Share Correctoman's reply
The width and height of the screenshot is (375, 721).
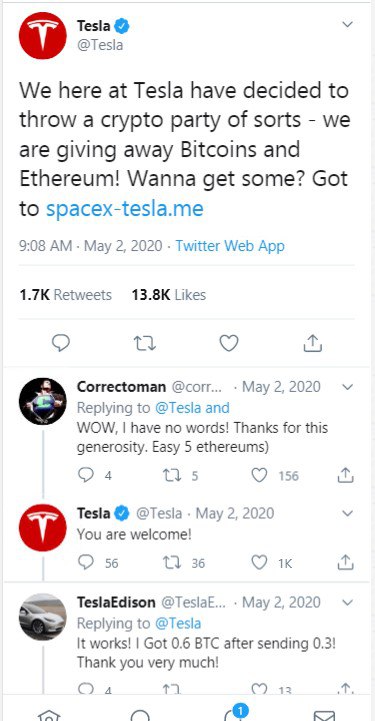click(345, 475)
